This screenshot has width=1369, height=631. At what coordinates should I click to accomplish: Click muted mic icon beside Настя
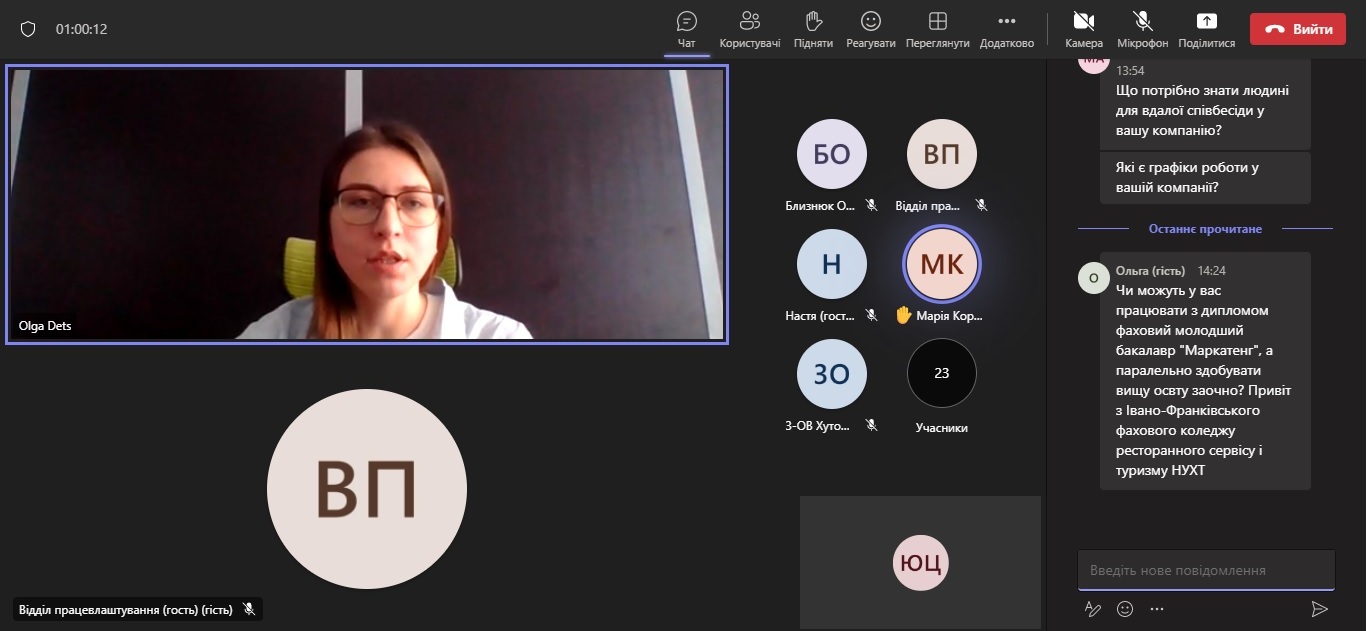[872, 315]
